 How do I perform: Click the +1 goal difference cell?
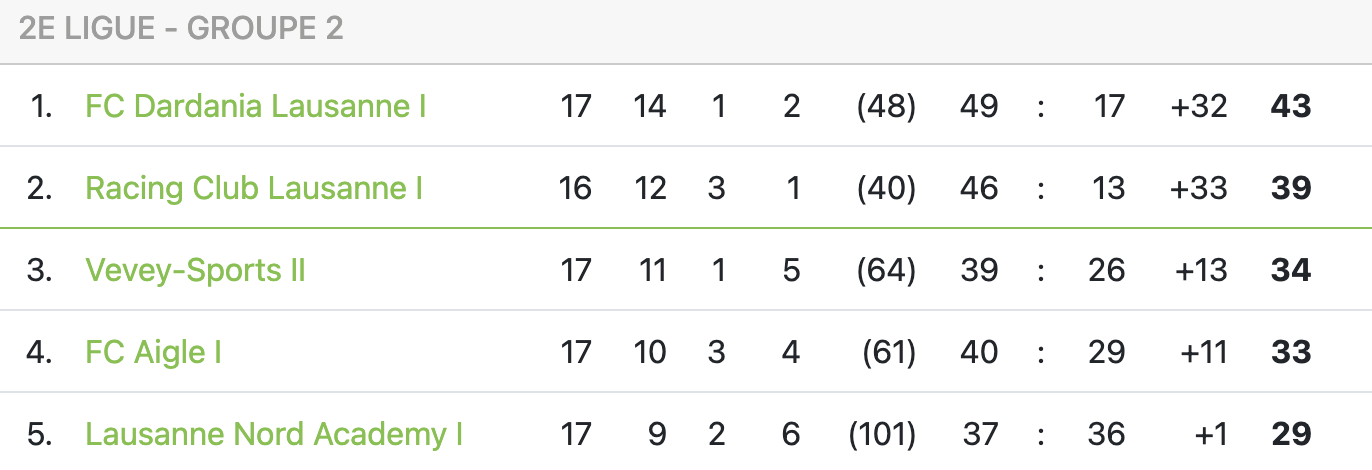pos(1209,434)
